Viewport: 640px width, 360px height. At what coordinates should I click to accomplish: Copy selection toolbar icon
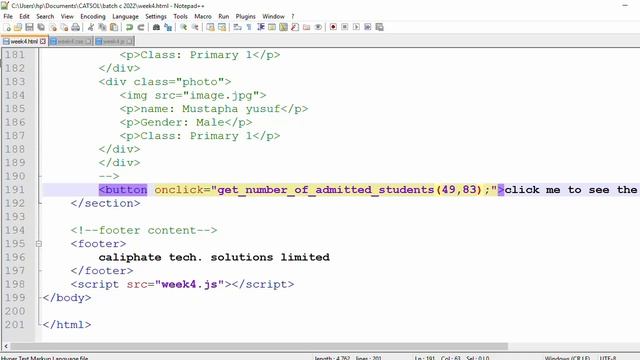[102, 27]
